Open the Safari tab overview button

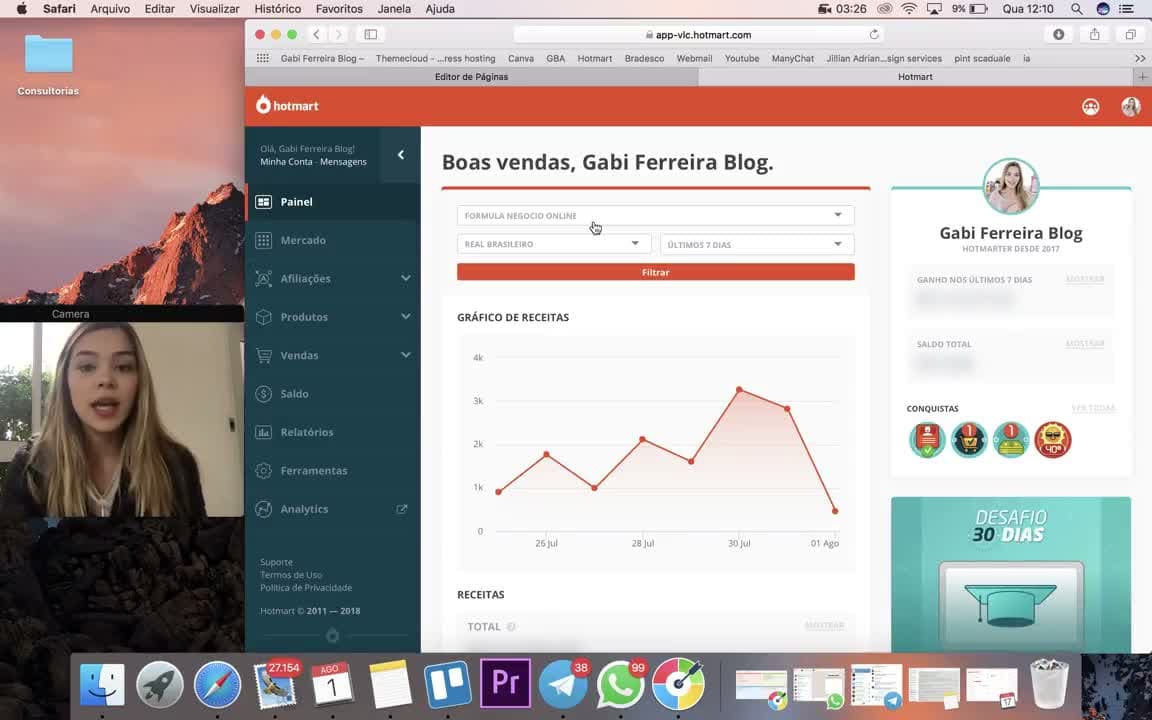[x=1130, y=35]
